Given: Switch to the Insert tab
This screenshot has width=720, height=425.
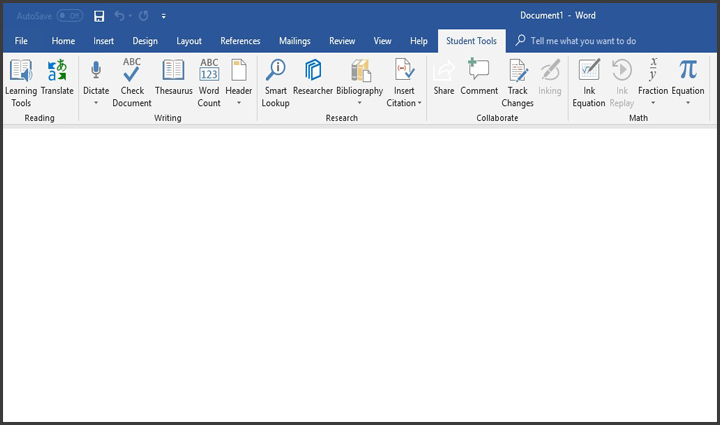Looking at the screenshot, I should (x=103, y=41).
